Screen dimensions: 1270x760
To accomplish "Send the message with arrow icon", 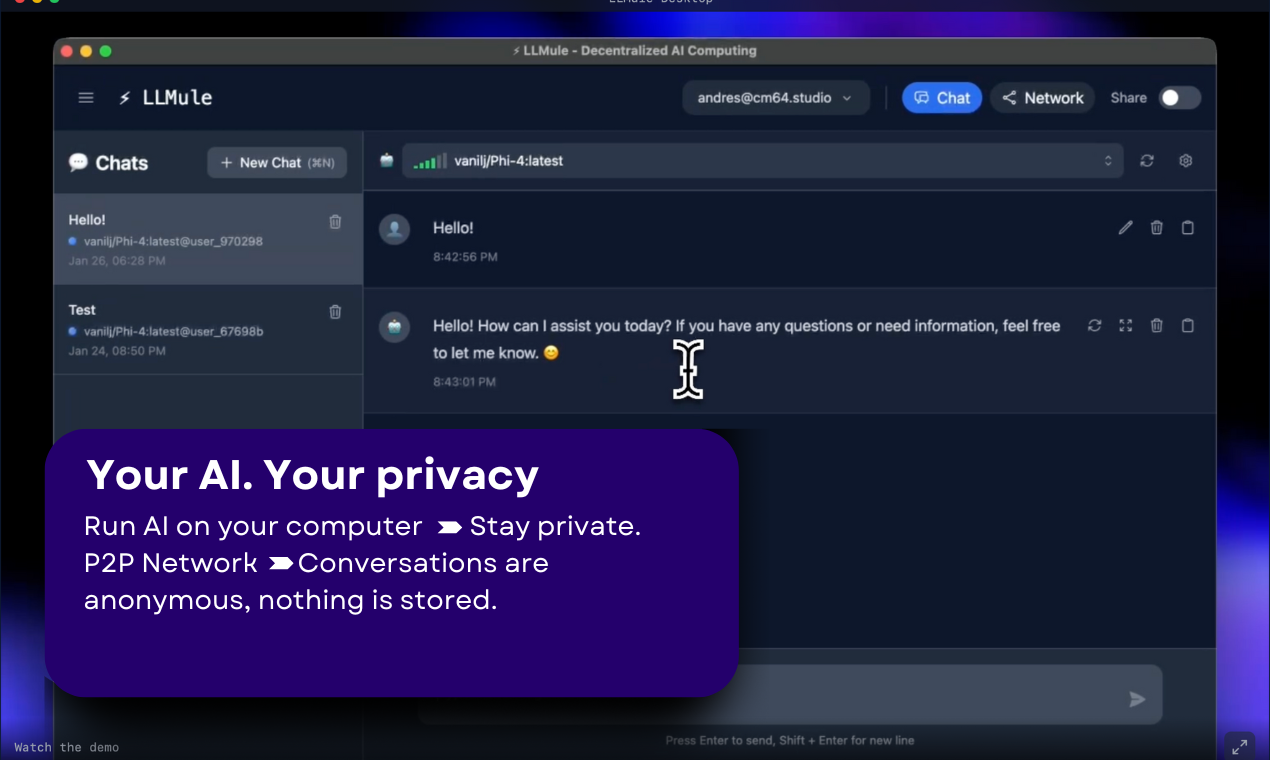I will pos(1137,699).
